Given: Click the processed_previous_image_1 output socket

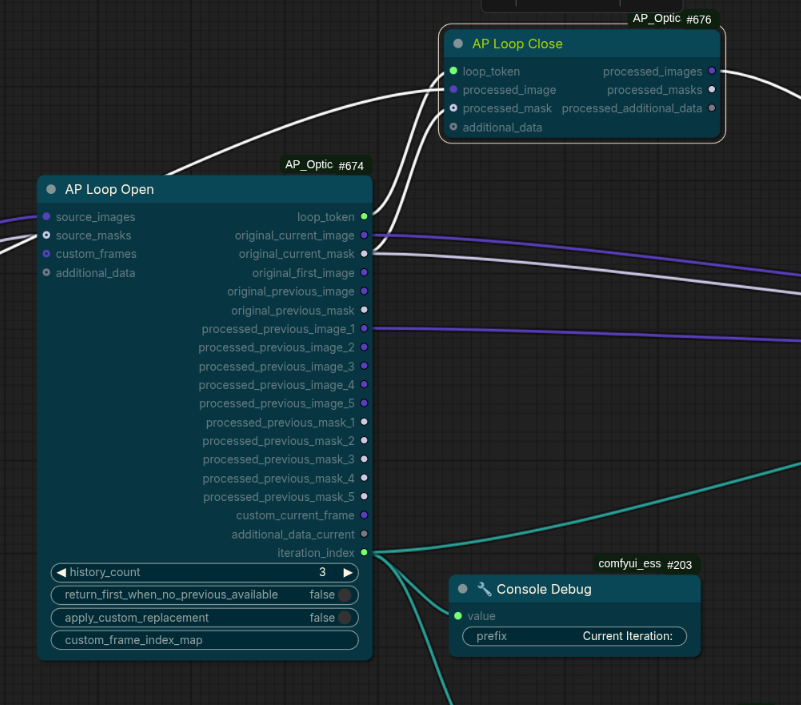Looking at the screenshot, I should (x=364, y=328).
